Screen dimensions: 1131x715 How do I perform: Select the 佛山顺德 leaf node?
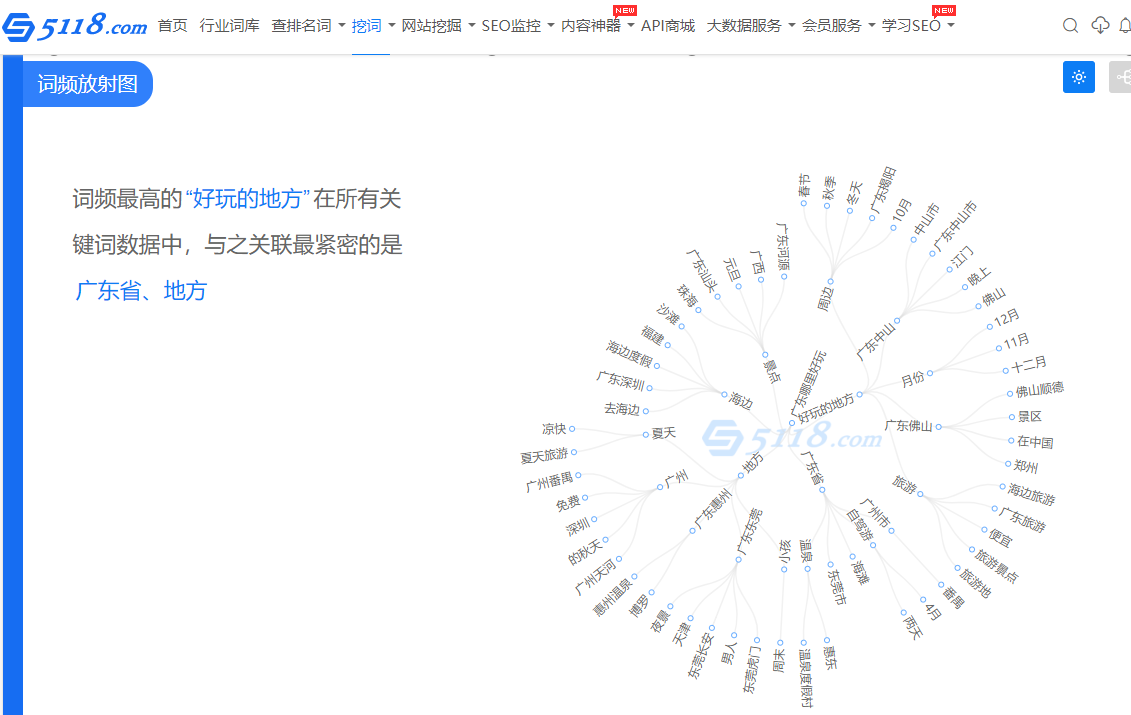click(1039, 390)
